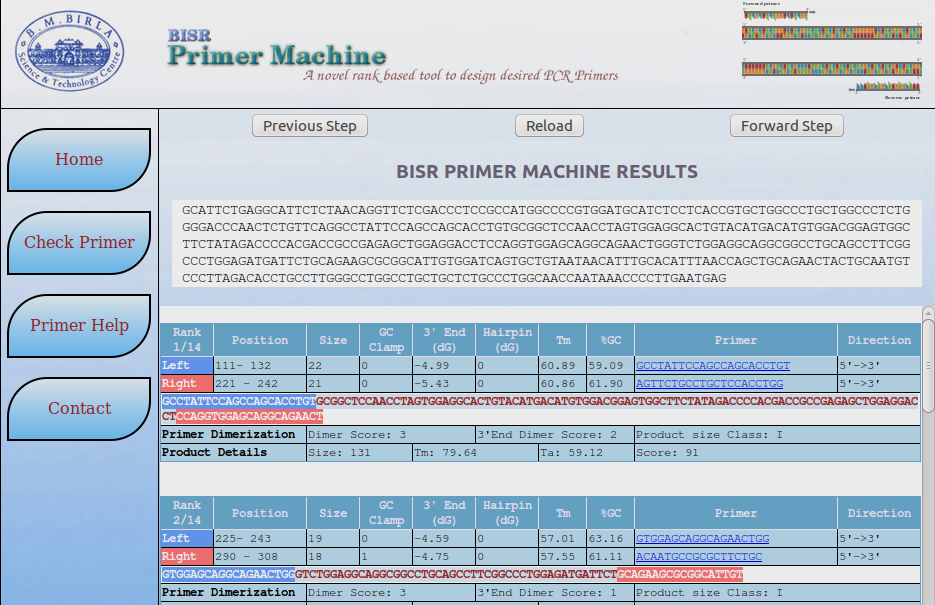Open right primer link AGTTCTGCCTGCTCCACCTGG
This screenshot has width=935, height=605.
coord(710,383)
